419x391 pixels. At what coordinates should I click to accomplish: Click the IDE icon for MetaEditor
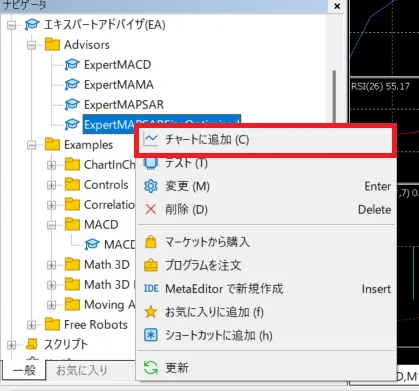pos(151,288)
